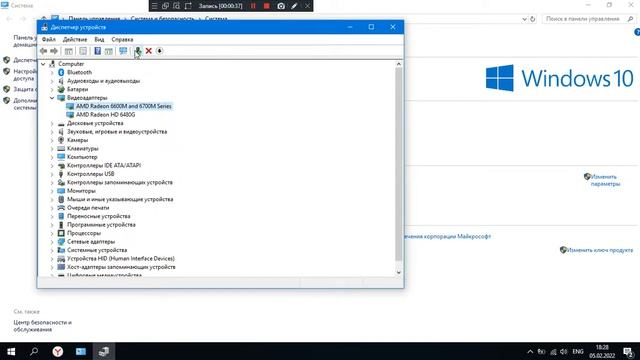Select the Мониторы row
640x360 pixels.
coord(81,191)
